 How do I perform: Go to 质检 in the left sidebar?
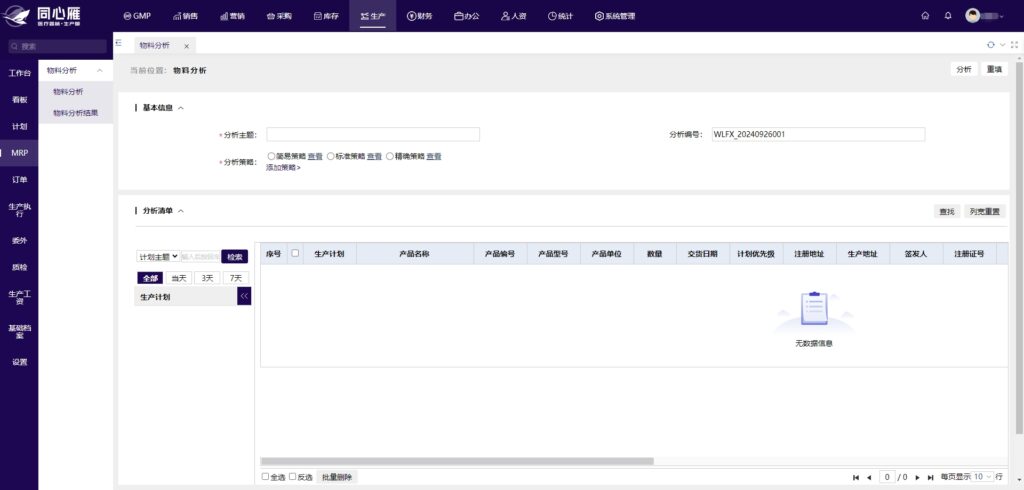19,267
